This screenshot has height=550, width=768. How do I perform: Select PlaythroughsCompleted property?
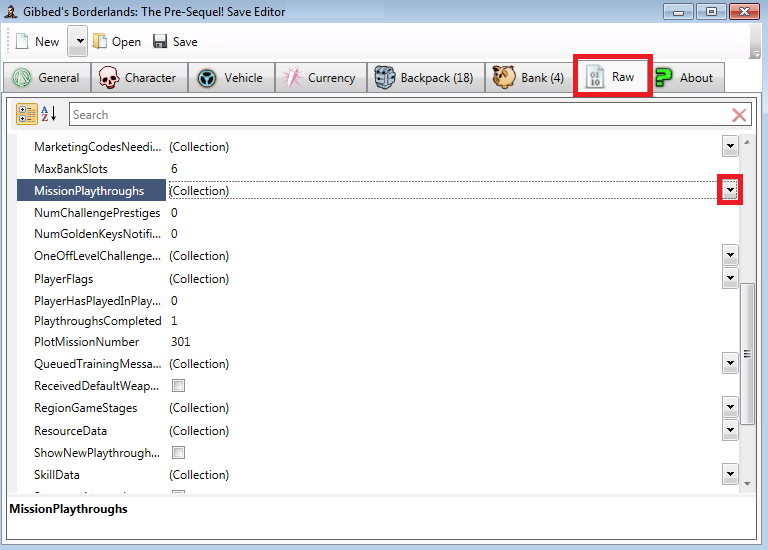coord(97,321)
